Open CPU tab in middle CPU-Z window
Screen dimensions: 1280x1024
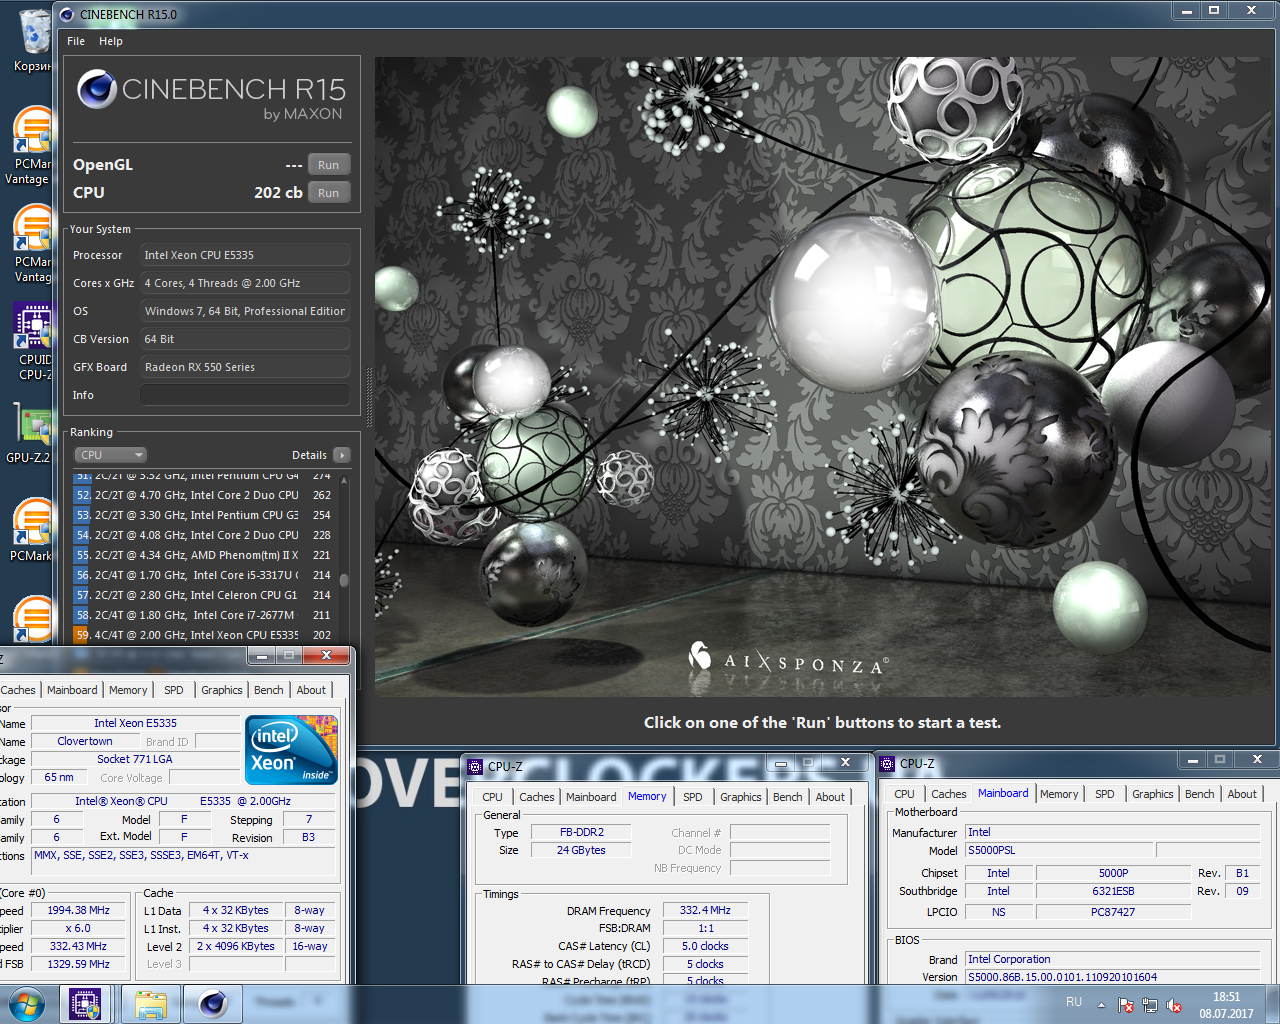(x=492, y=797)
